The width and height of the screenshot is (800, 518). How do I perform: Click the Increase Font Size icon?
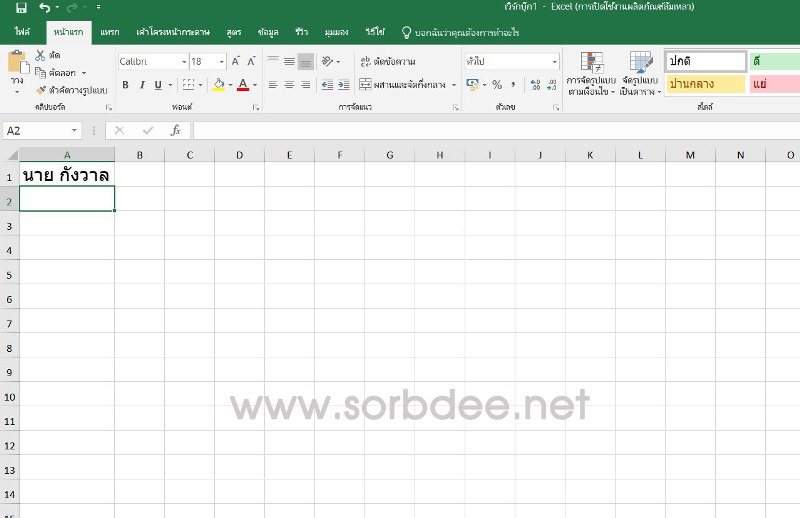click(236, 62)
